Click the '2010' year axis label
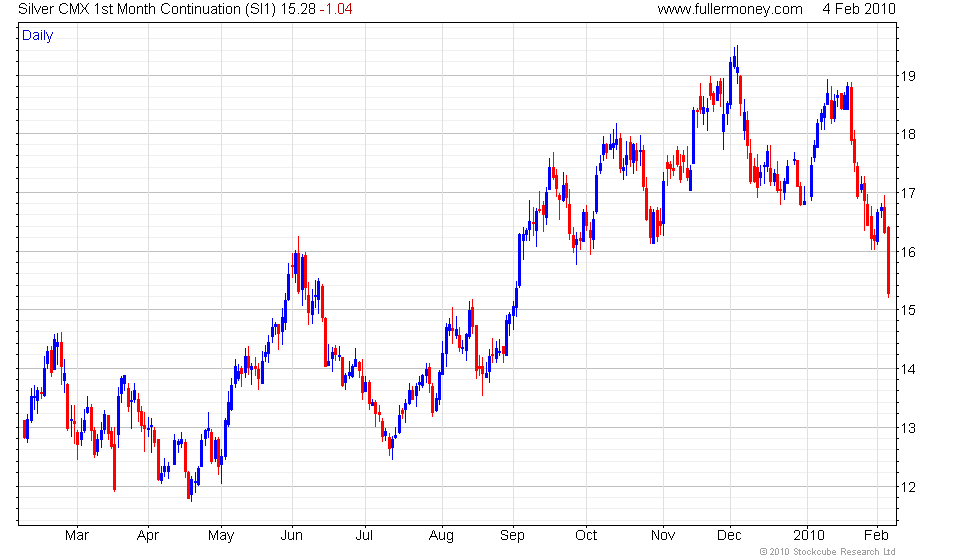The image size is (980, 560). coord(809,536)
